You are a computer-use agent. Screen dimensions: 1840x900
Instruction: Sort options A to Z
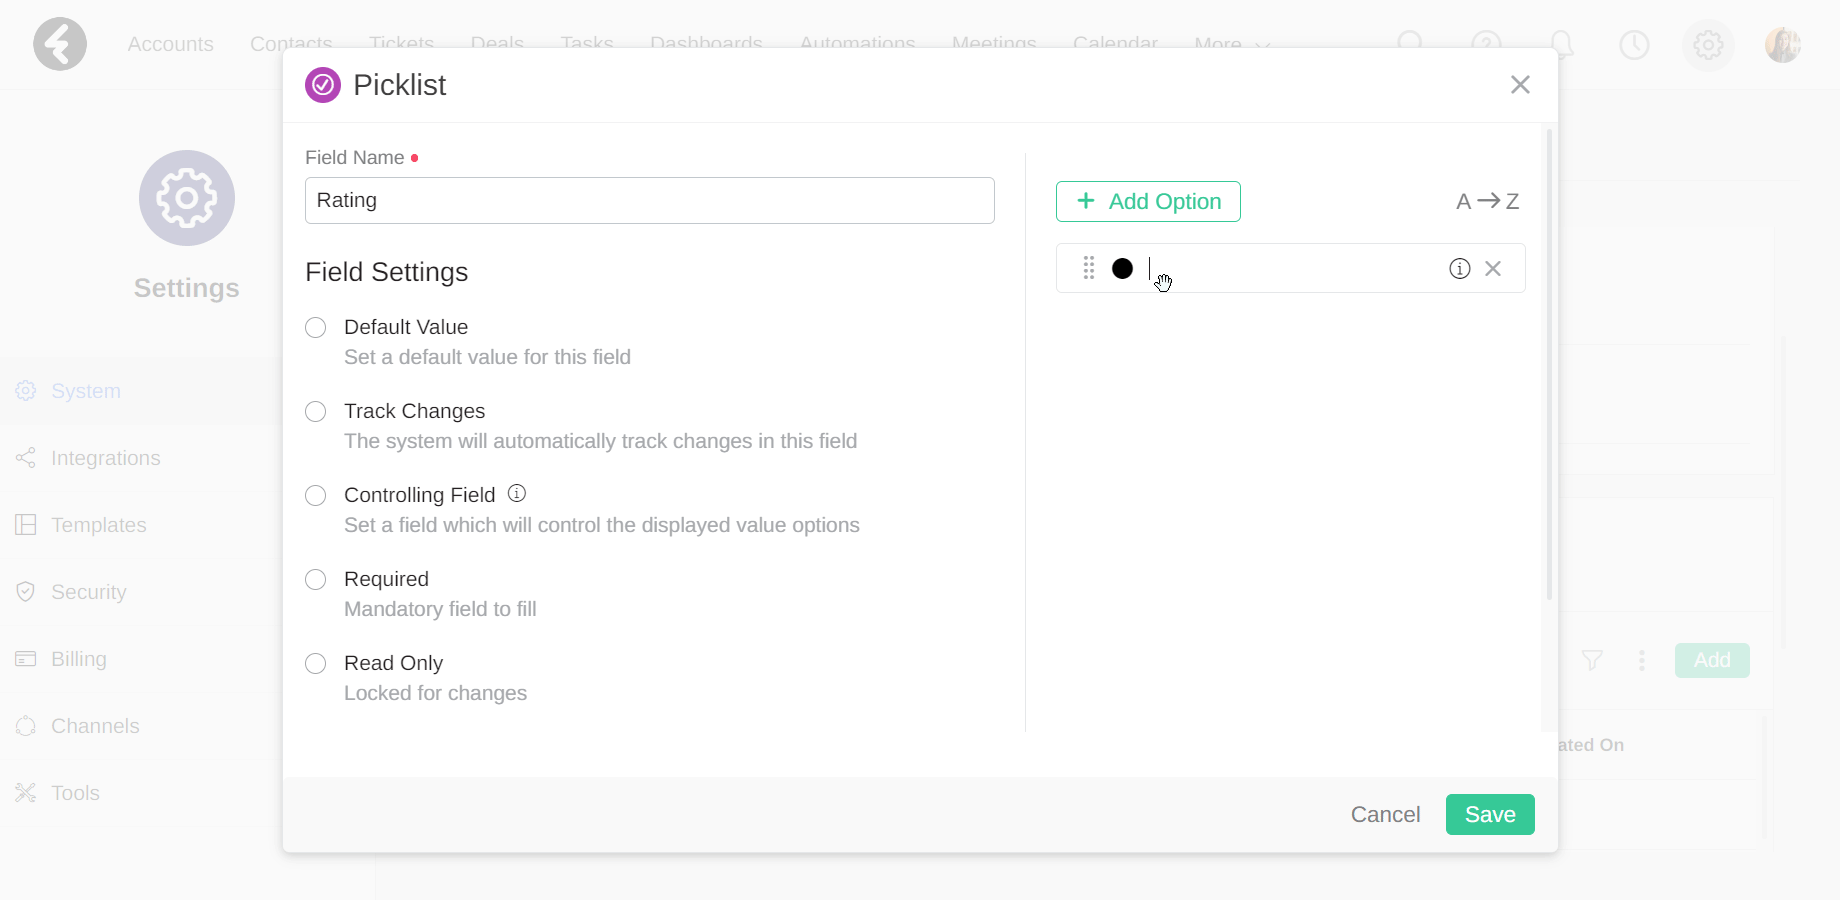[x=1488, y=201]
